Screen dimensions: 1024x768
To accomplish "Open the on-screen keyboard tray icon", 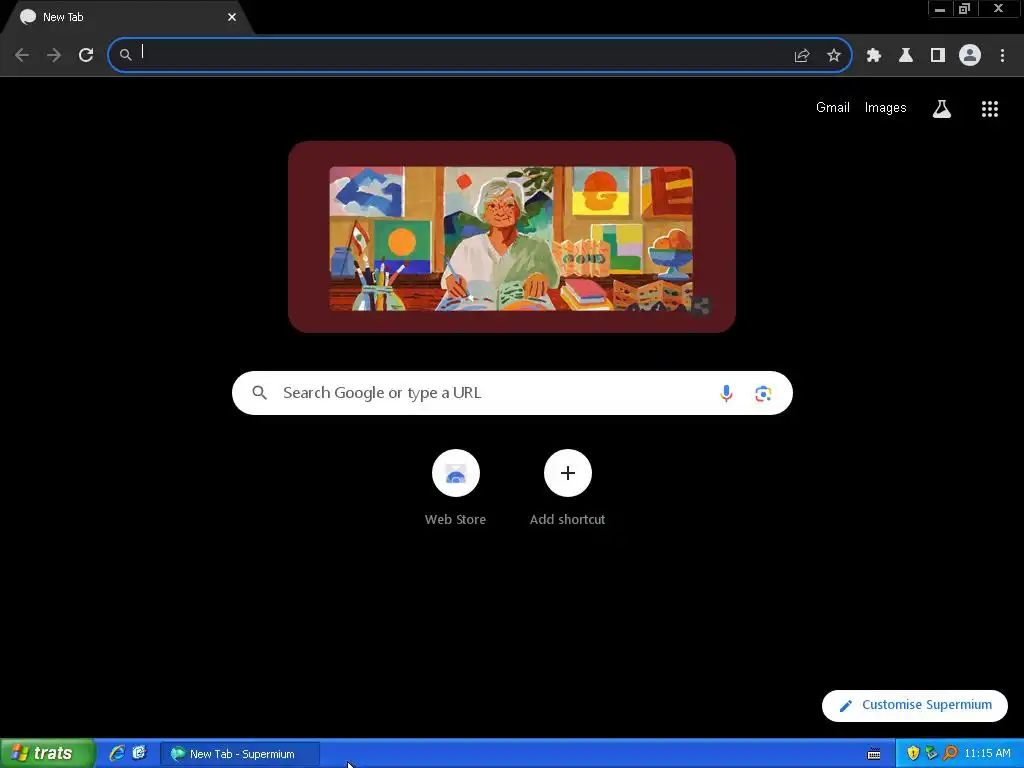I will point(874,754).
